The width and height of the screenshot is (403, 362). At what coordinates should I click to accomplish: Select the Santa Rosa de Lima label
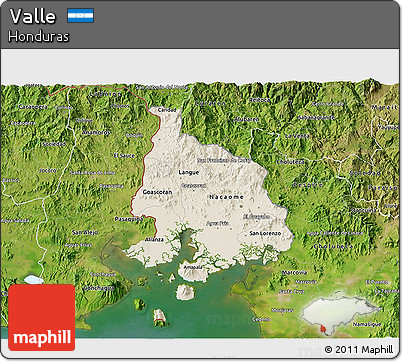click(93, 173)
